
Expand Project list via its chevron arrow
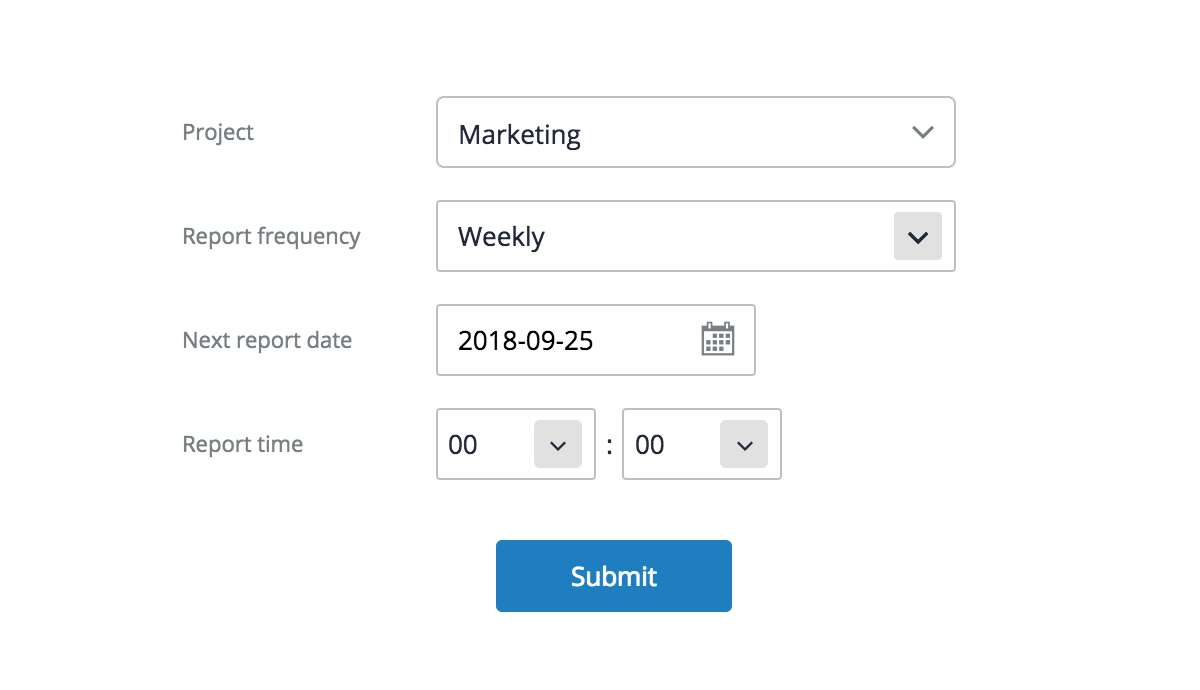click(x=923, y=132)
